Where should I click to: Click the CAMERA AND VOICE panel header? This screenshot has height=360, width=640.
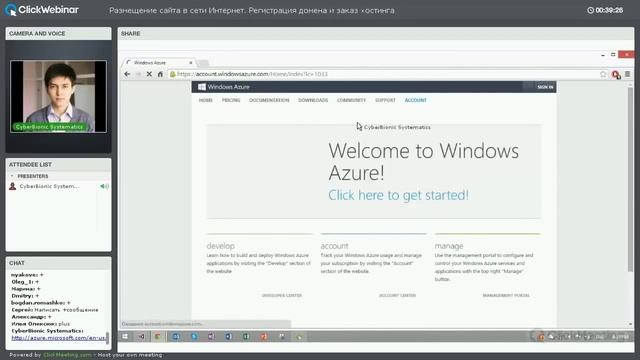(58, 33)
